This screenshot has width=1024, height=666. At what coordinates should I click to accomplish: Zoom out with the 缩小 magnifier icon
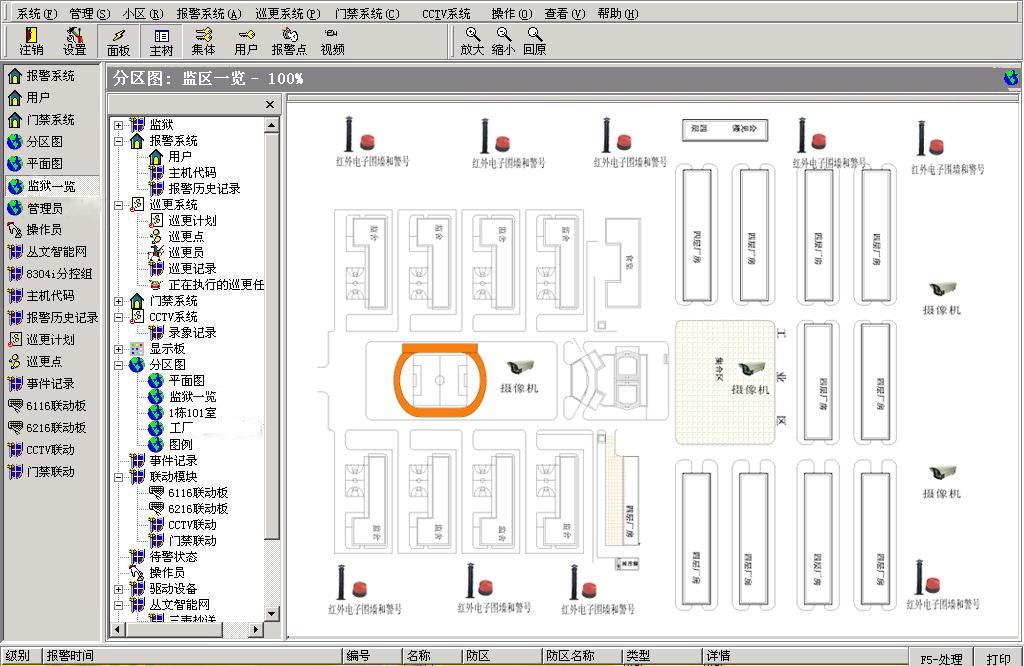(503, 40)
